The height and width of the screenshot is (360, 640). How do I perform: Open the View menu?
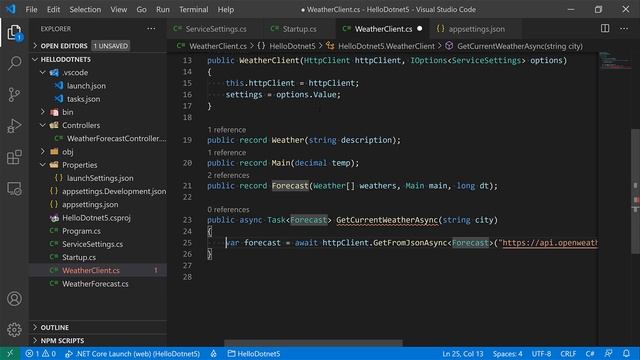[x=118, y=9]
